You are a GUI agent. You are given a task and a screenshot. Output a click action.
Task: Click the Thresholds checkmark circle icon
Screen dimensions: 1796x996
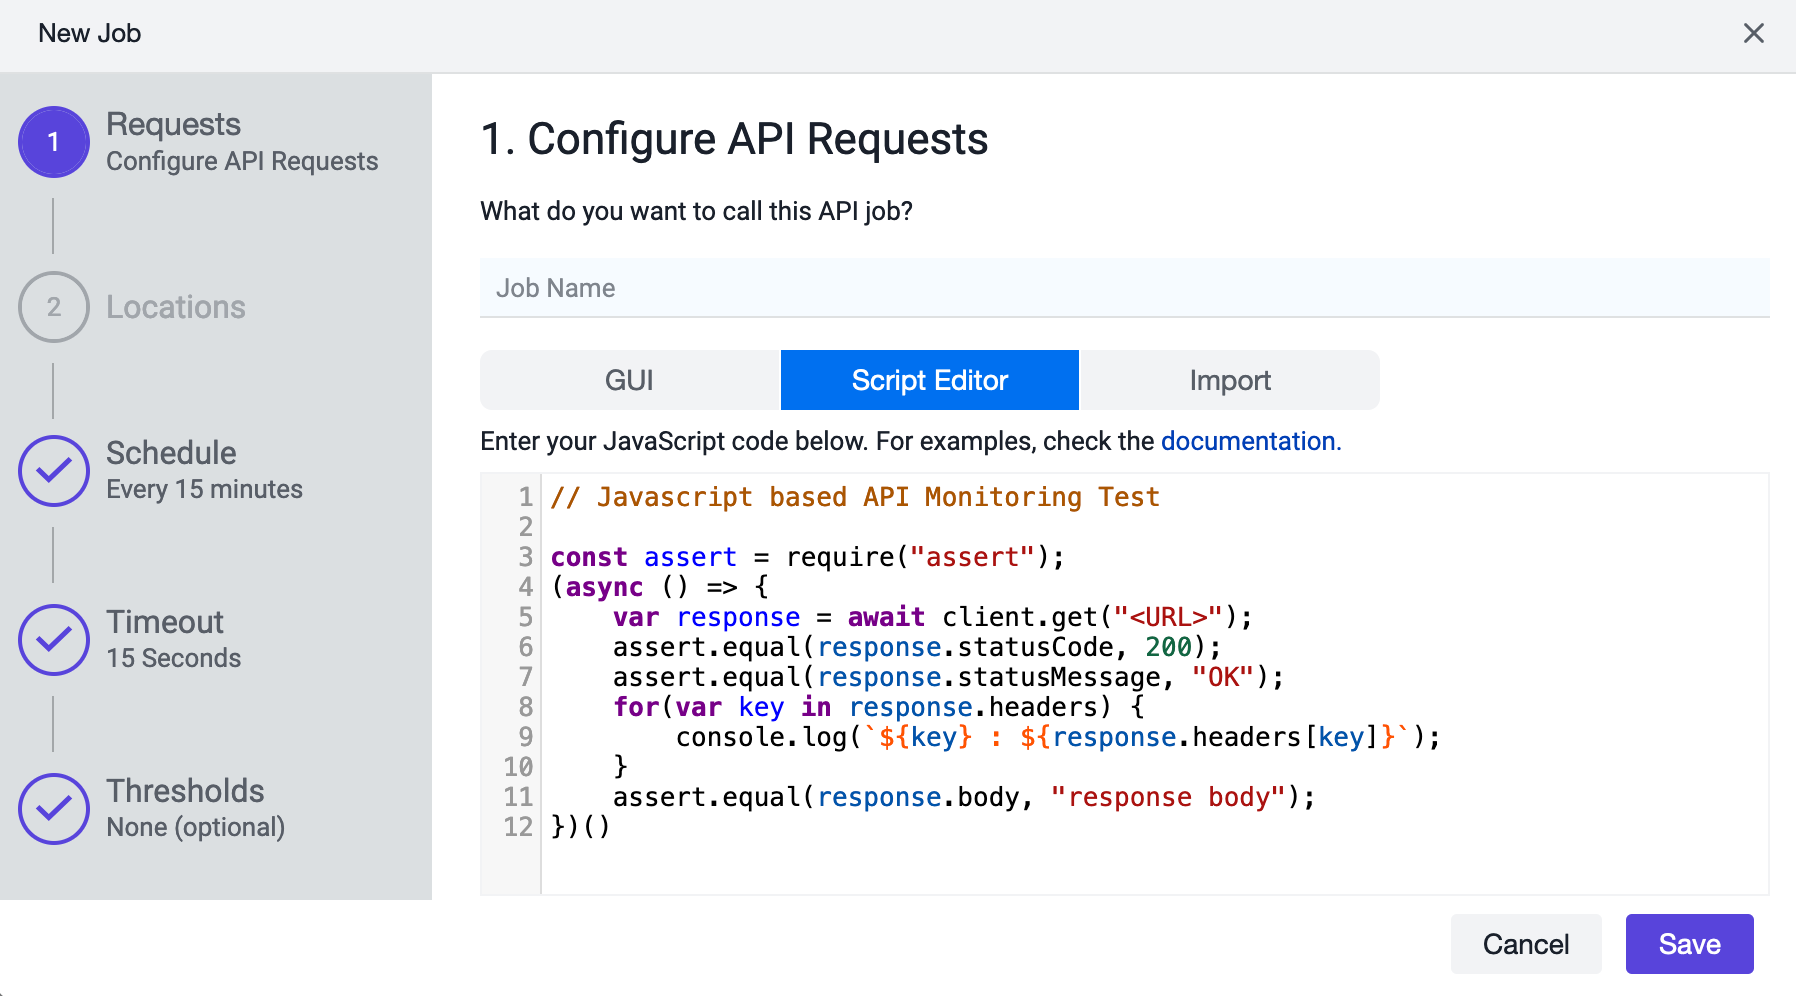54,809
